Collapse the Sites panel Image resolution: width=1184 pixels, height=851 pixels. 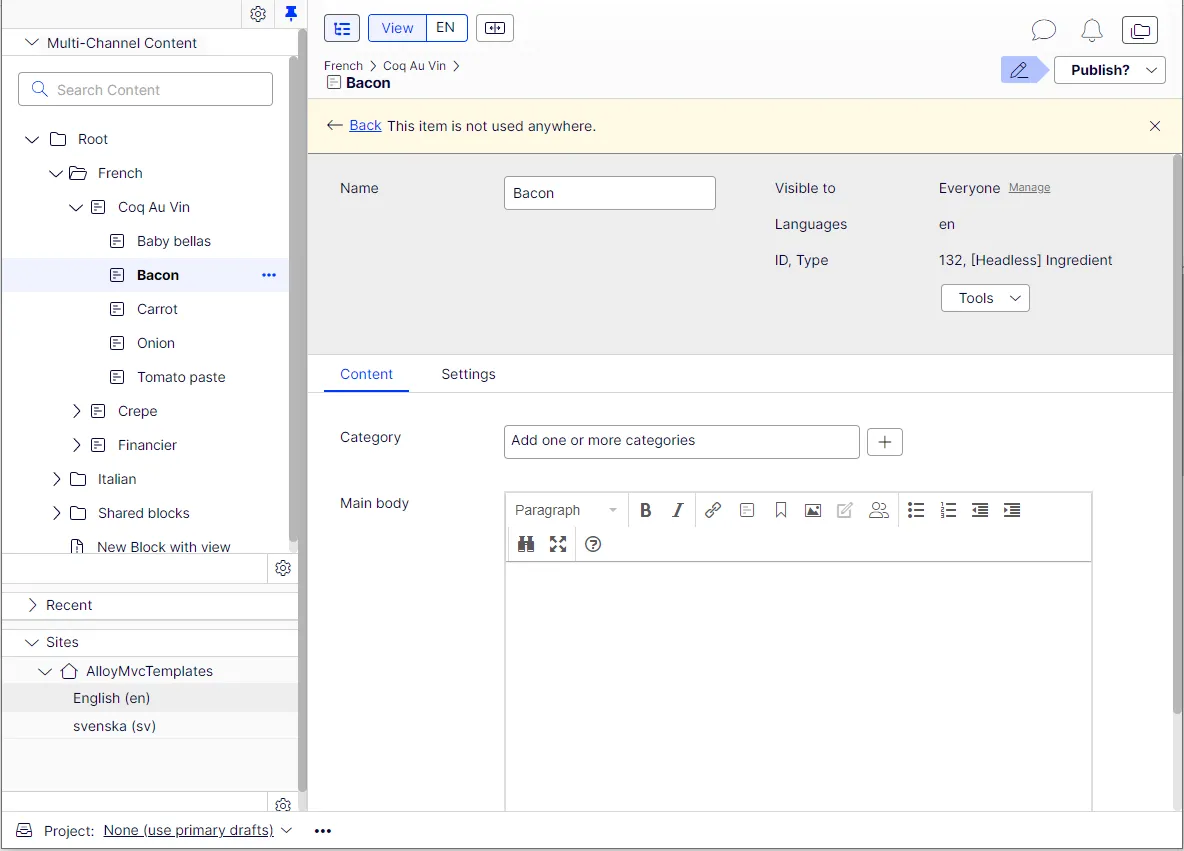(32, 642)
